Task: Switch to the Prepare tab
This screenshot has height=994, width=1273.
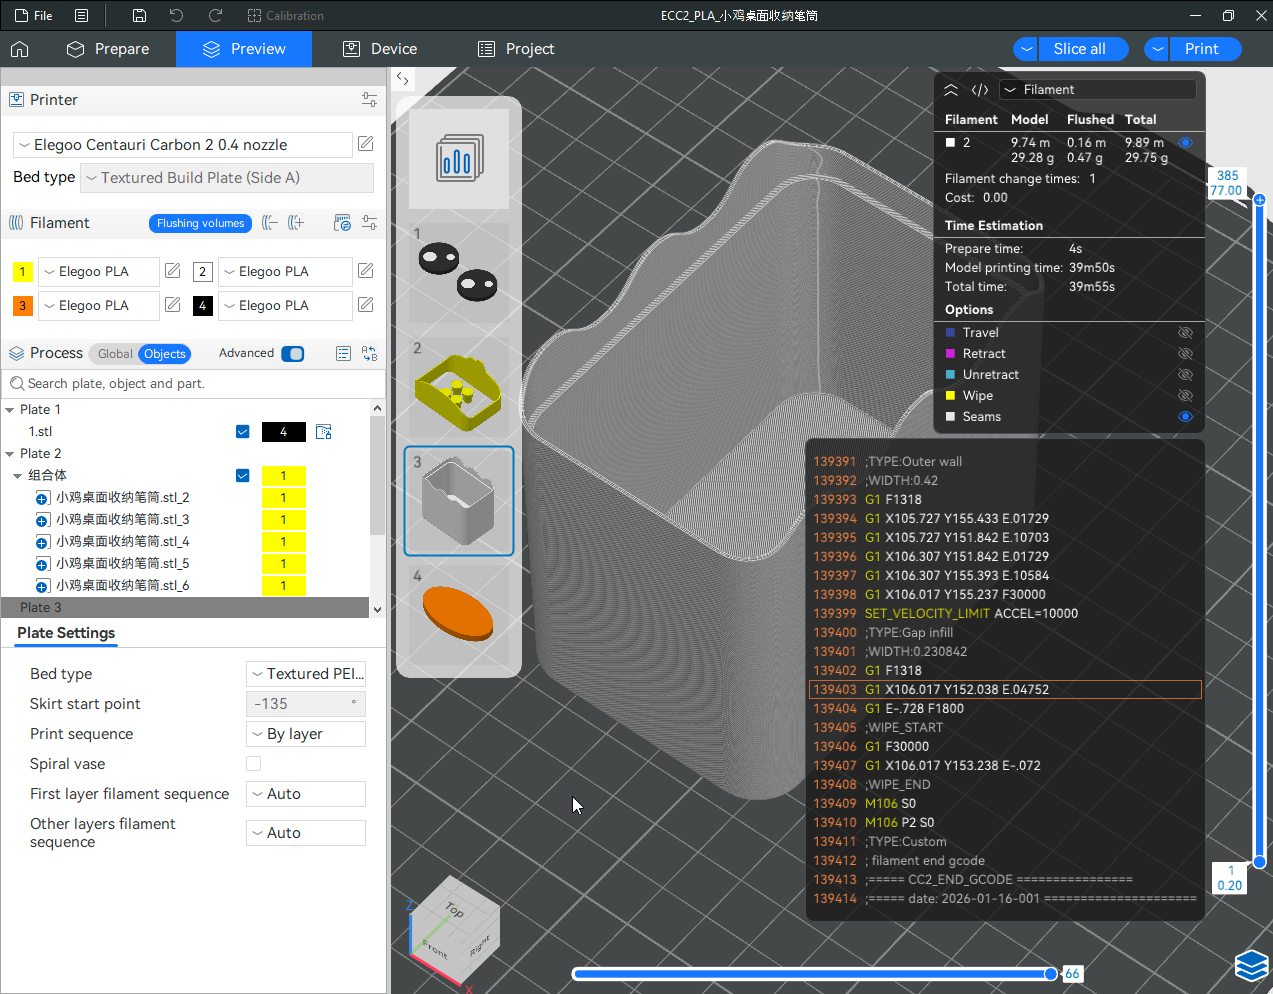Action: coord(108,49)
